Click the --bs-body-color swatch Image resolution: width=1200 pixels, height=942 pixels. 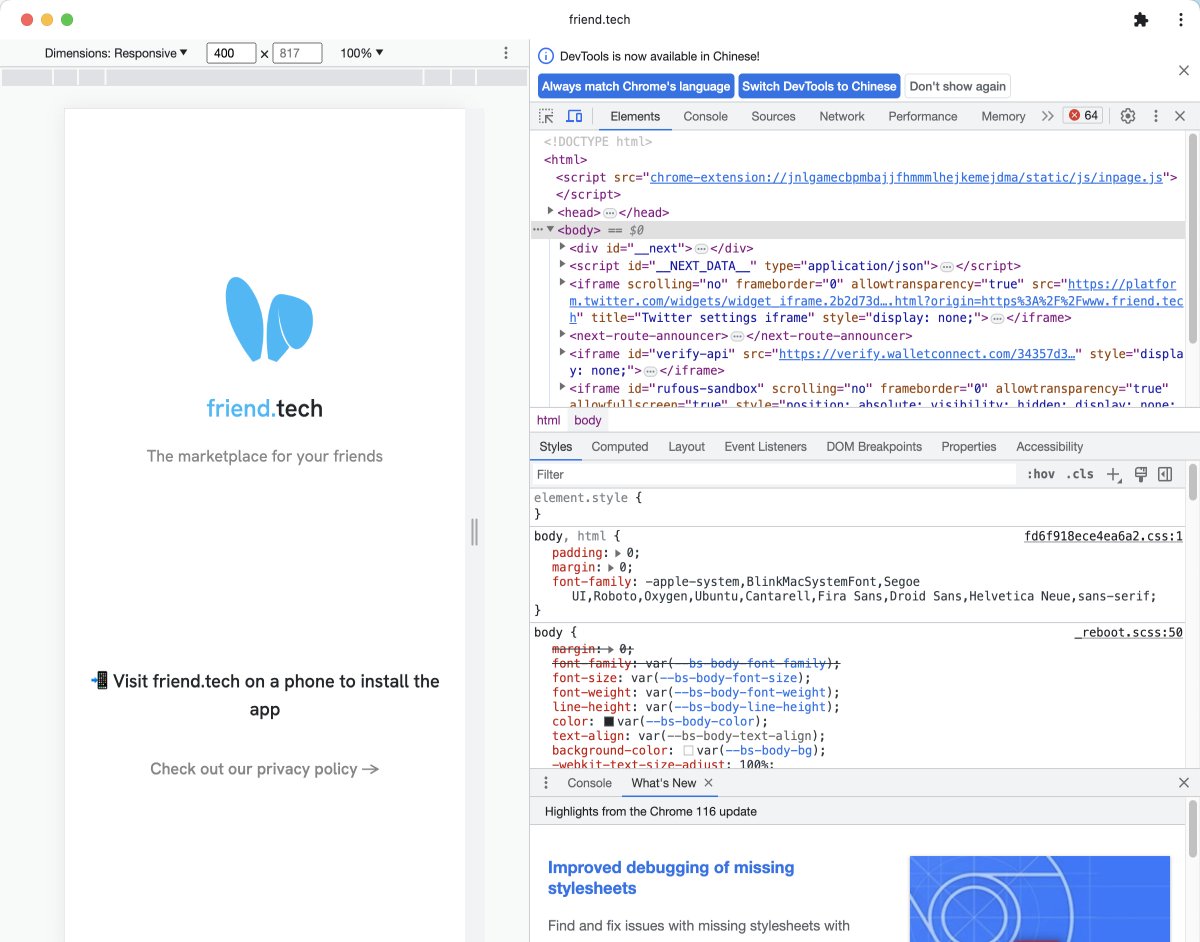coord(609,721)
